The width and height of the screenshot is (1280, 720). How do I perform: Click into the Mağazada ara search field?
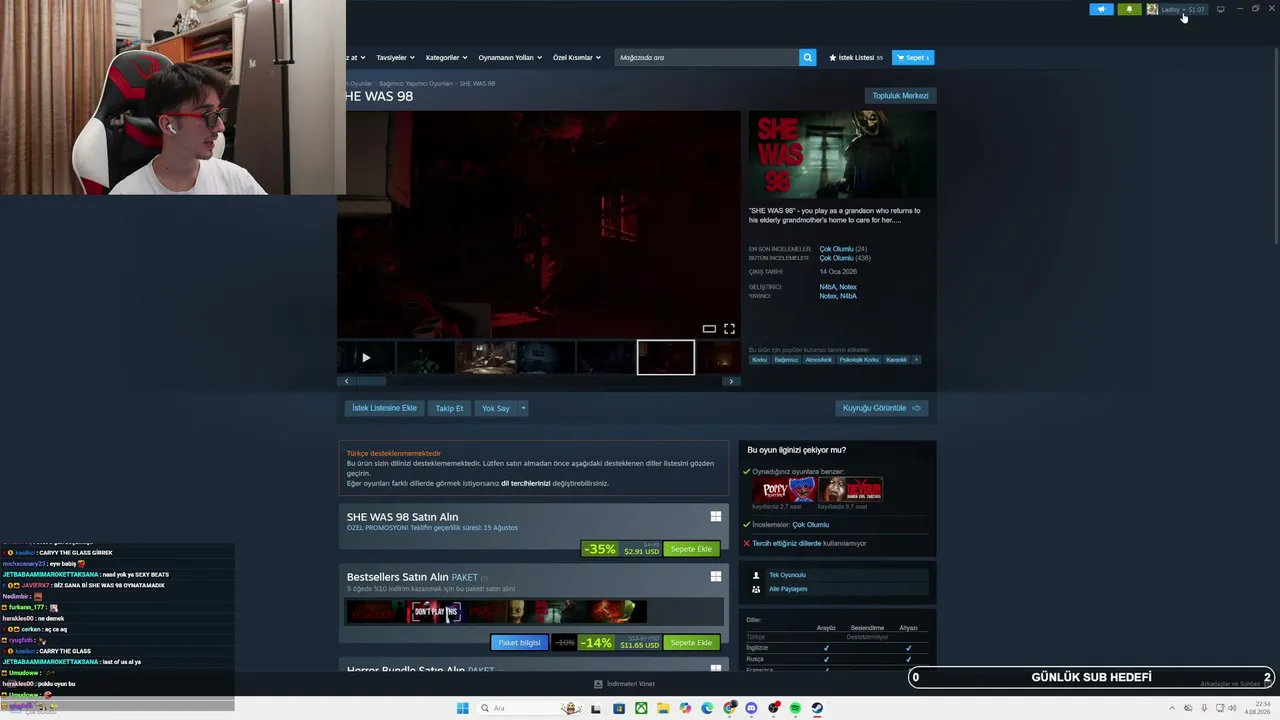tap(707, 58)
